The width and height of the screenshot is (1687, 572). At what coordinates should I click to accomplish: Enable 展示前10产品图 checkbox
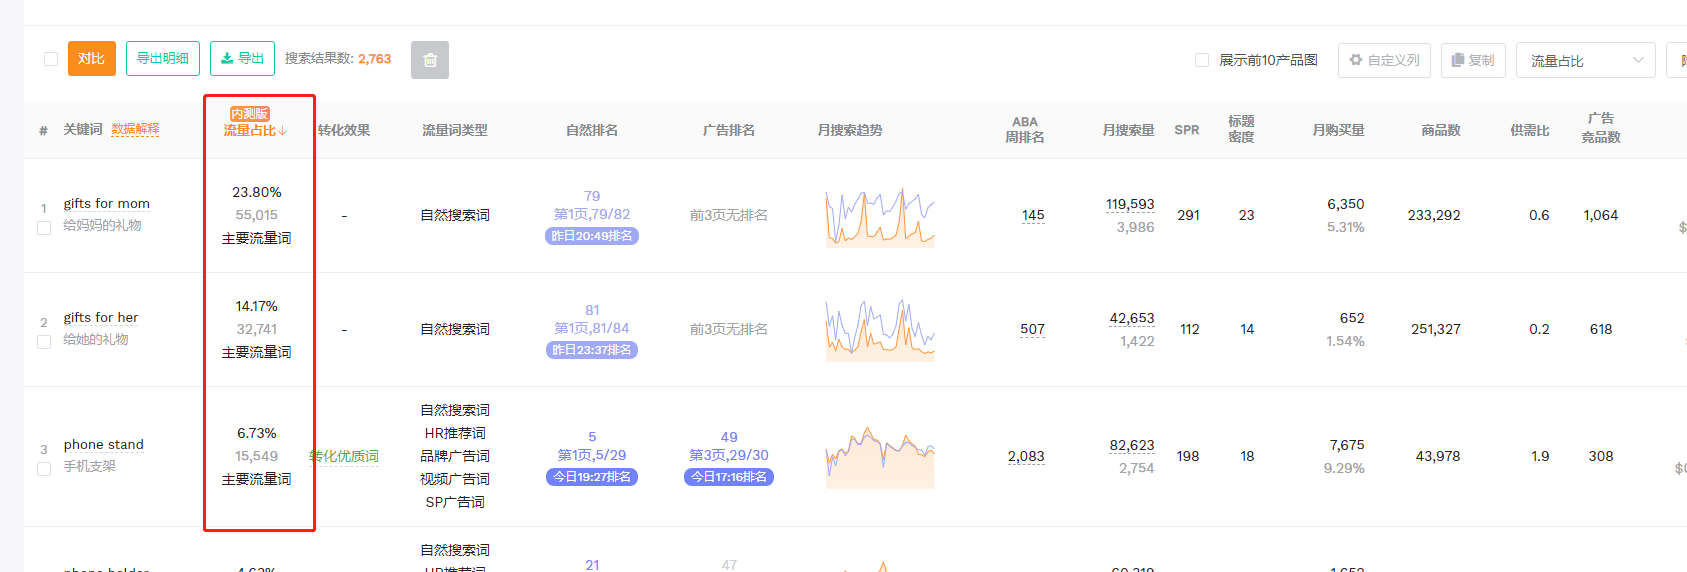click(1202, 60)
